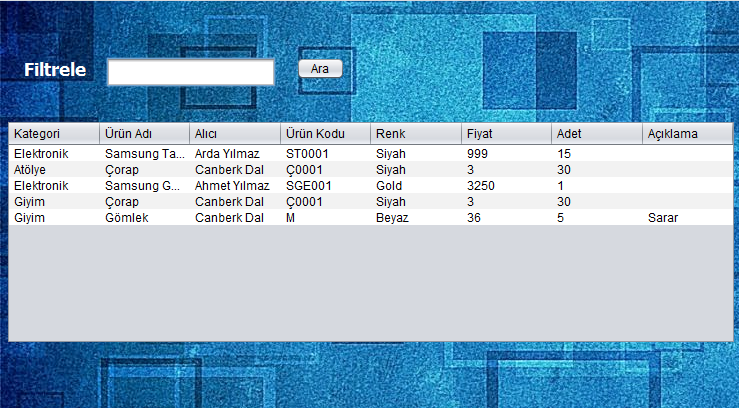Select the Gold color cell
Image resolution: width=739 pixels, height=408 pixels.
389,186
